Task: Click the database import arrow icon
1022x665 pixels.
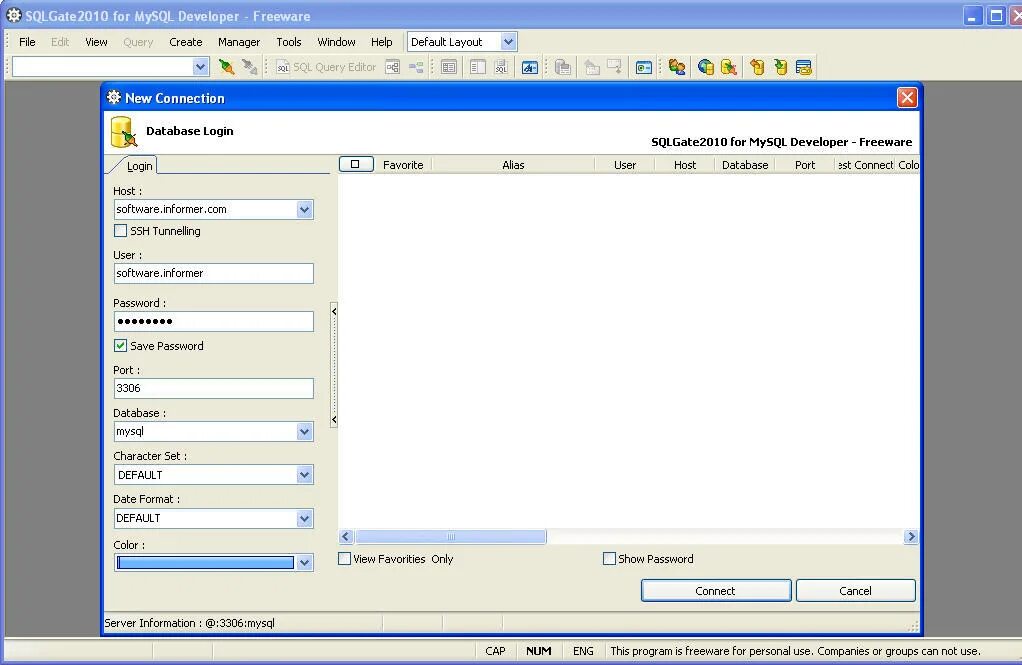Action: 757,66
